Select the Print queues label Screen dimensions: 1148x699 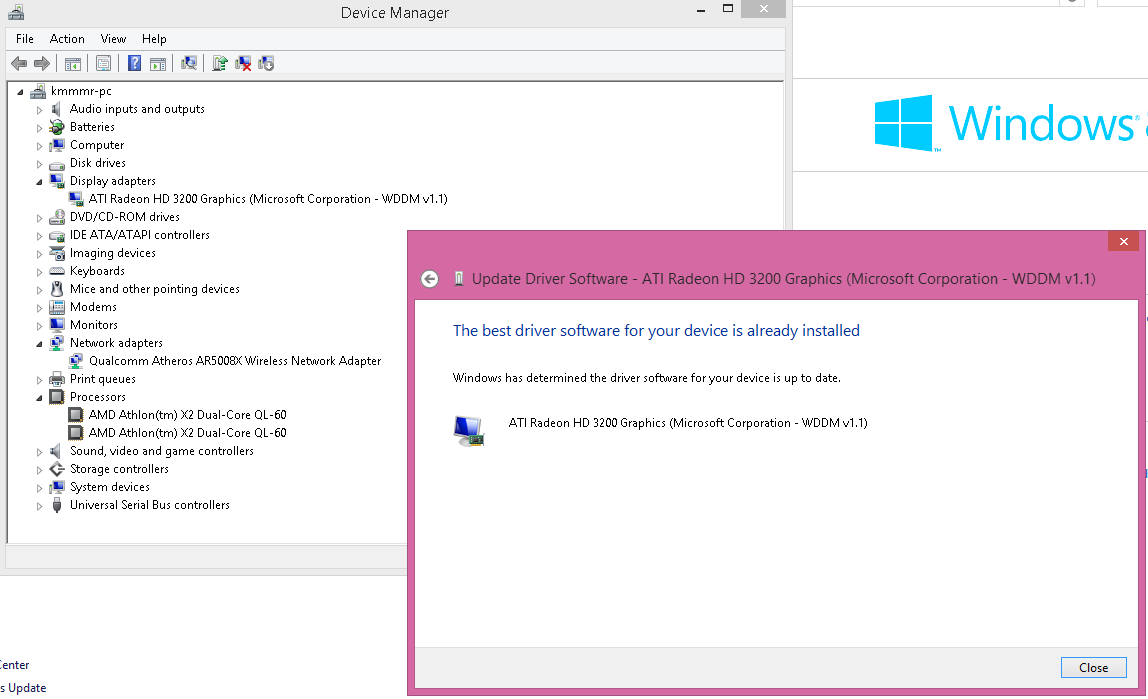coord(102,379)
